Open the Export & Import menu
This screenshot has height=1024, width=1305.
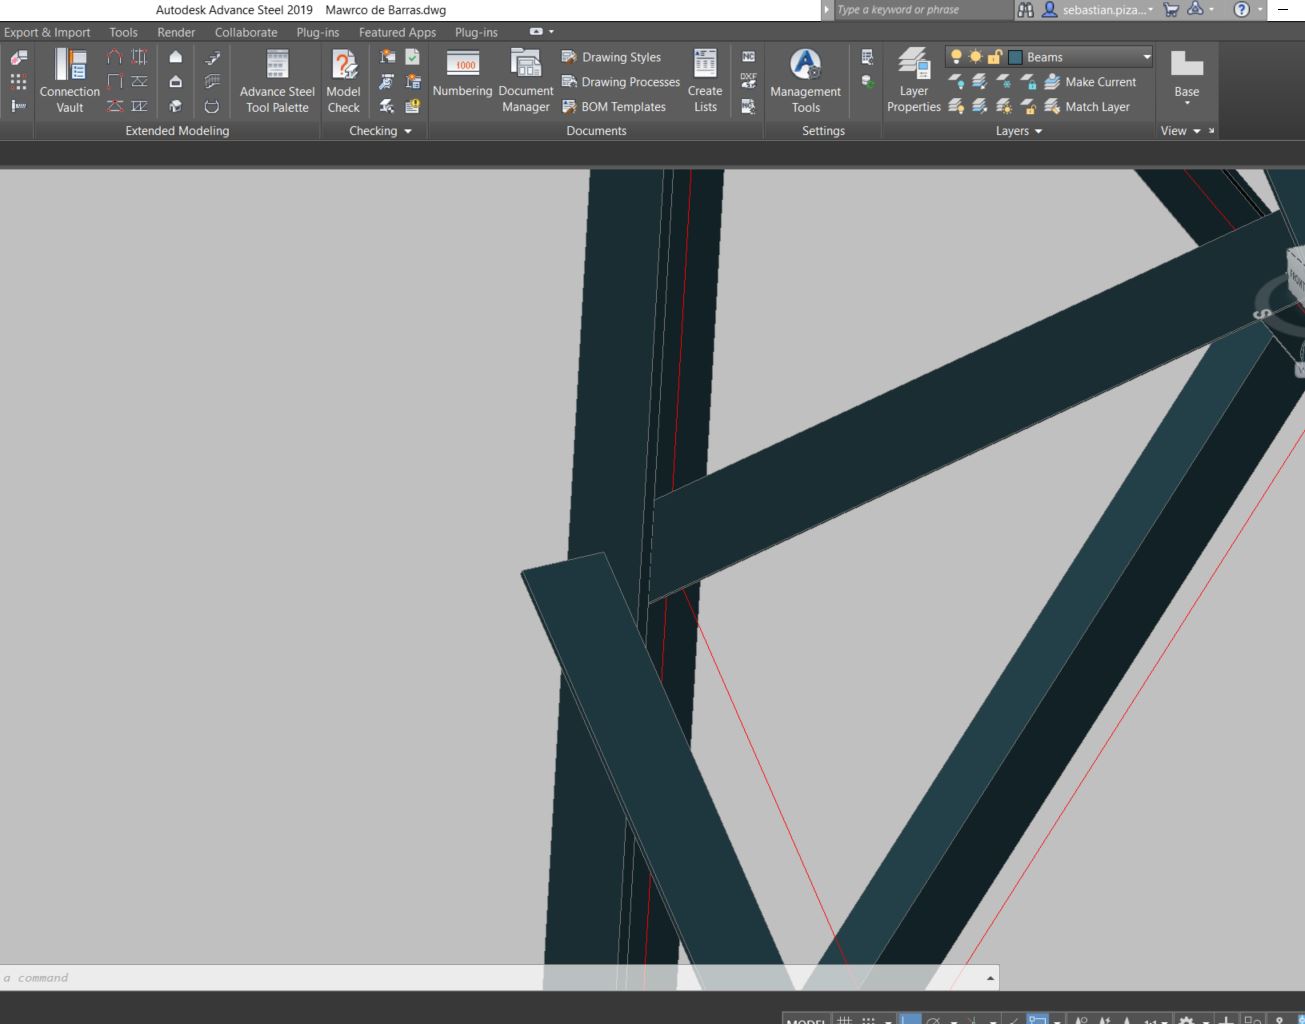(47, 32)
